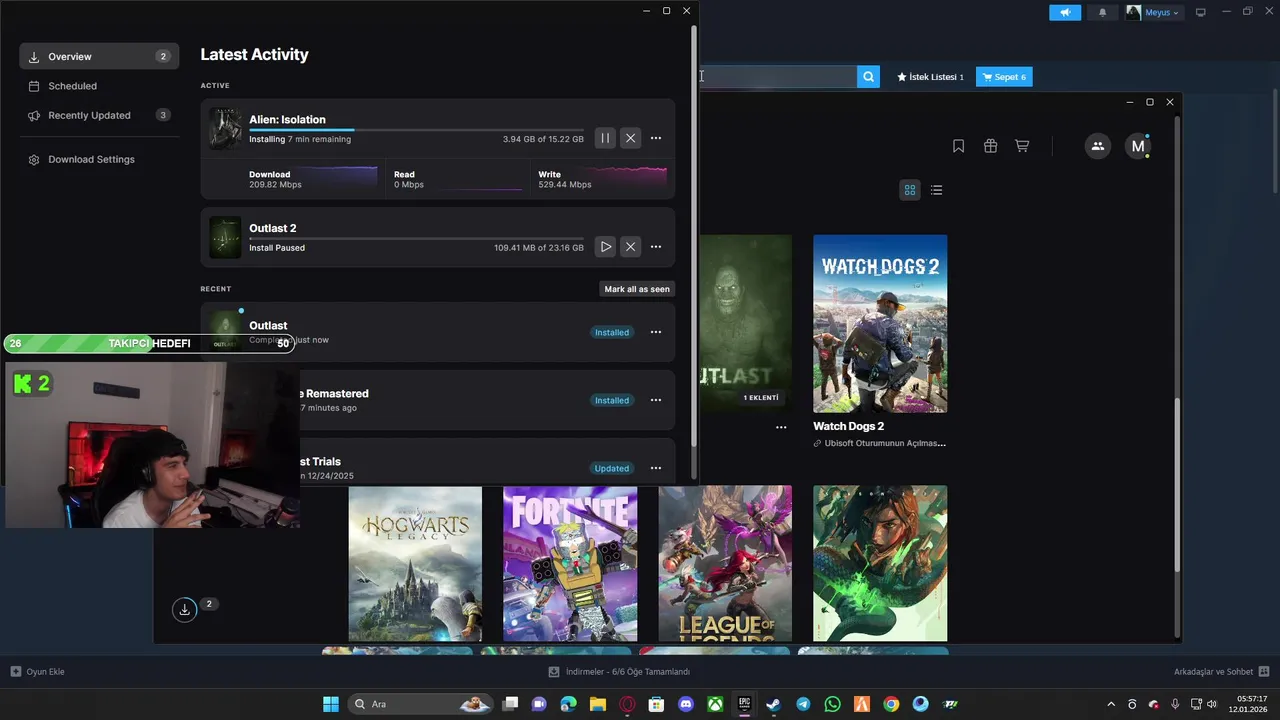1280x720 pixels.
Task: Open İndirmeler status in Steam footer
Action: pyautogui.click(x=620, y=672)
